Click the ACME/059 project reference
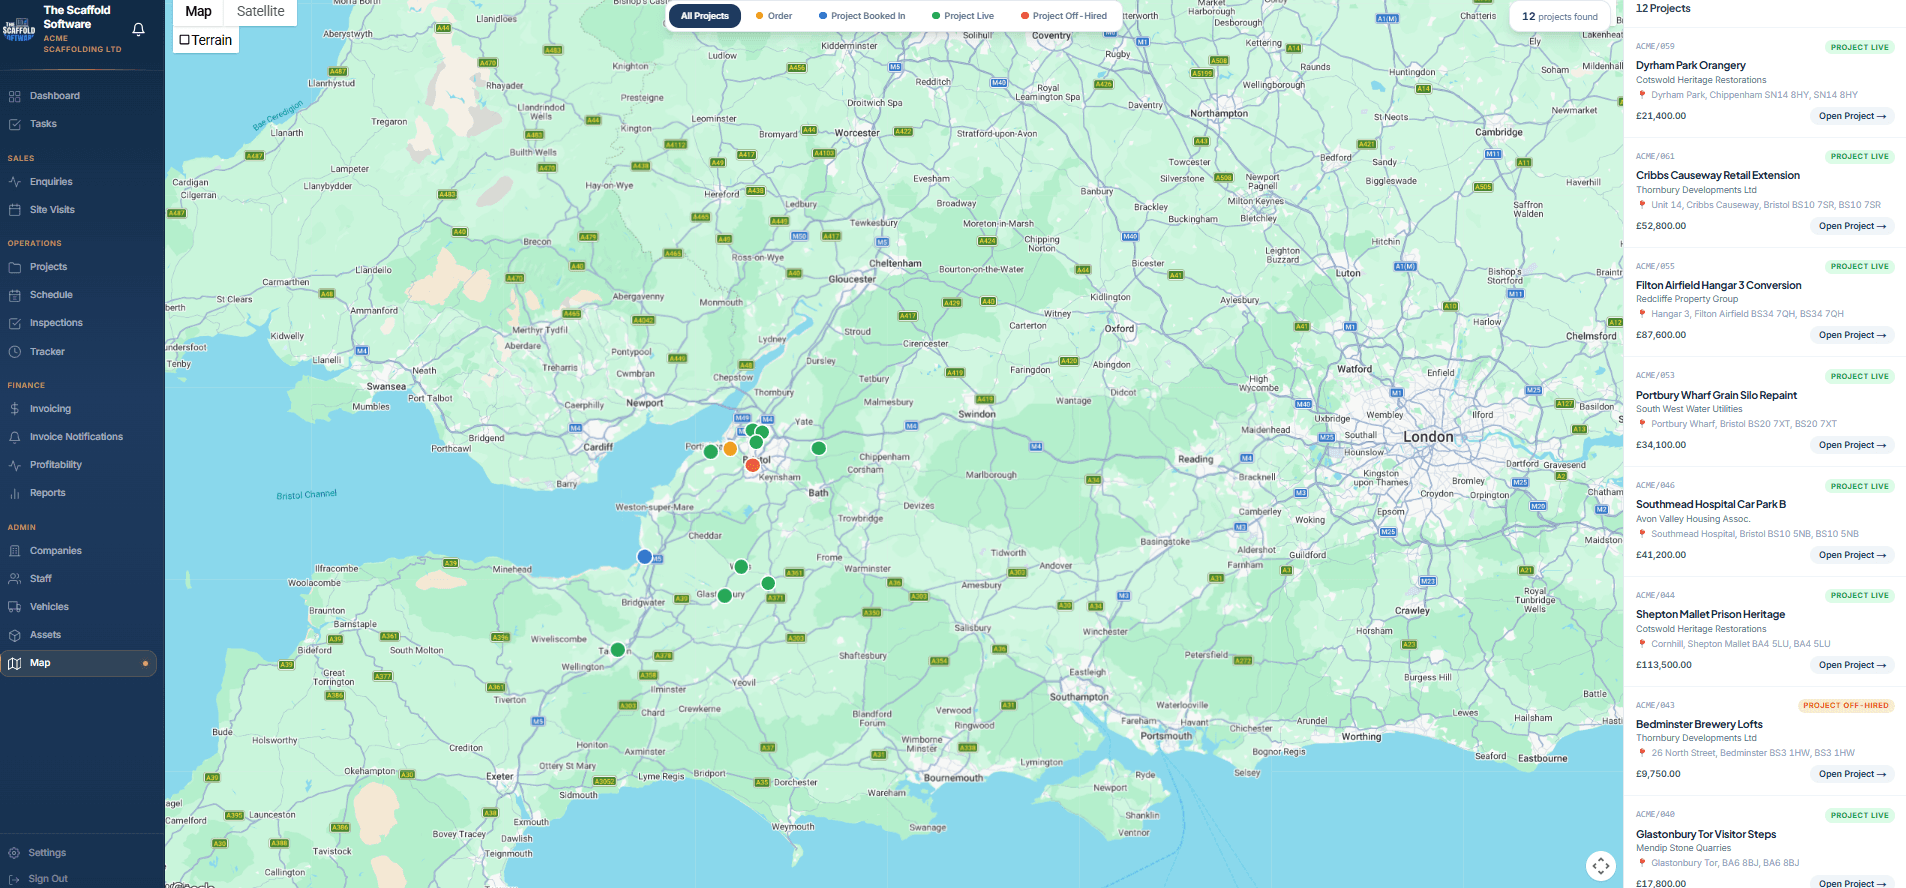Image resolution: width=1906 pixels, height=888 pixels. tap(1655, 46)
